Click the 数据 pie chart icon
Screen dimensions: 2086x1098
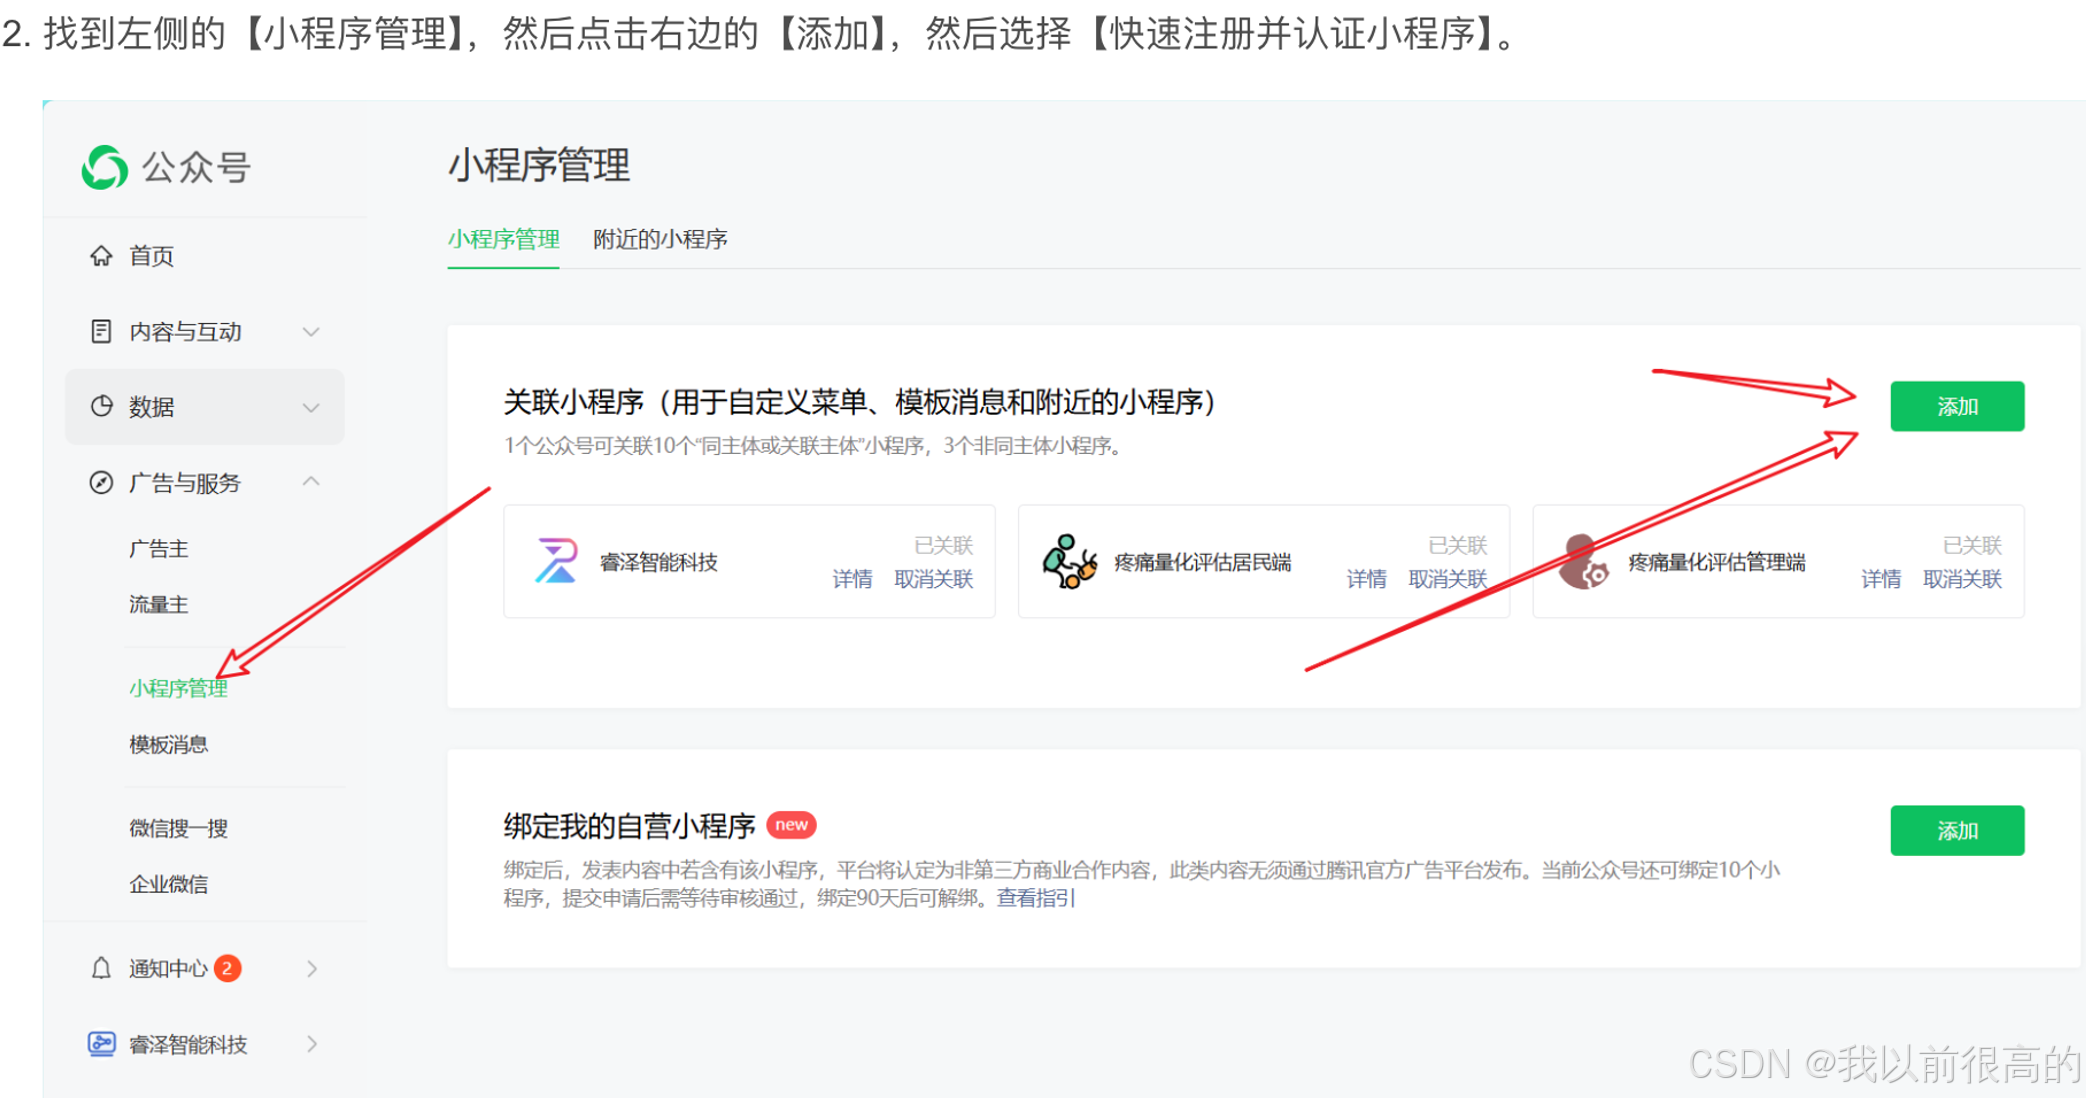click(x=101, y=406)
